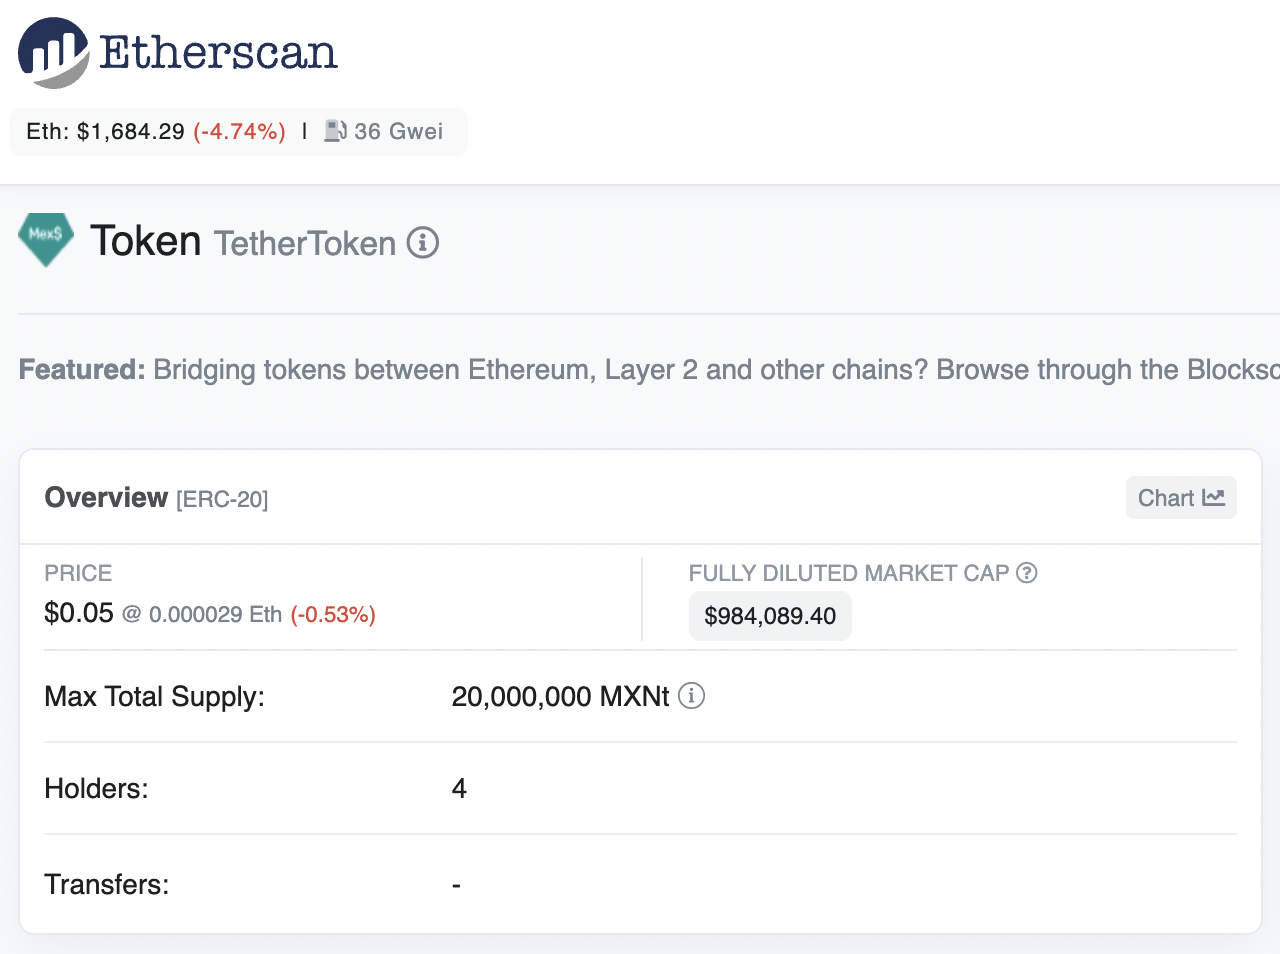This screenshot has height=954, width=1280.
Task: Click the Eth: $1,684.29 price text
Action: click(x=105, y=131)
